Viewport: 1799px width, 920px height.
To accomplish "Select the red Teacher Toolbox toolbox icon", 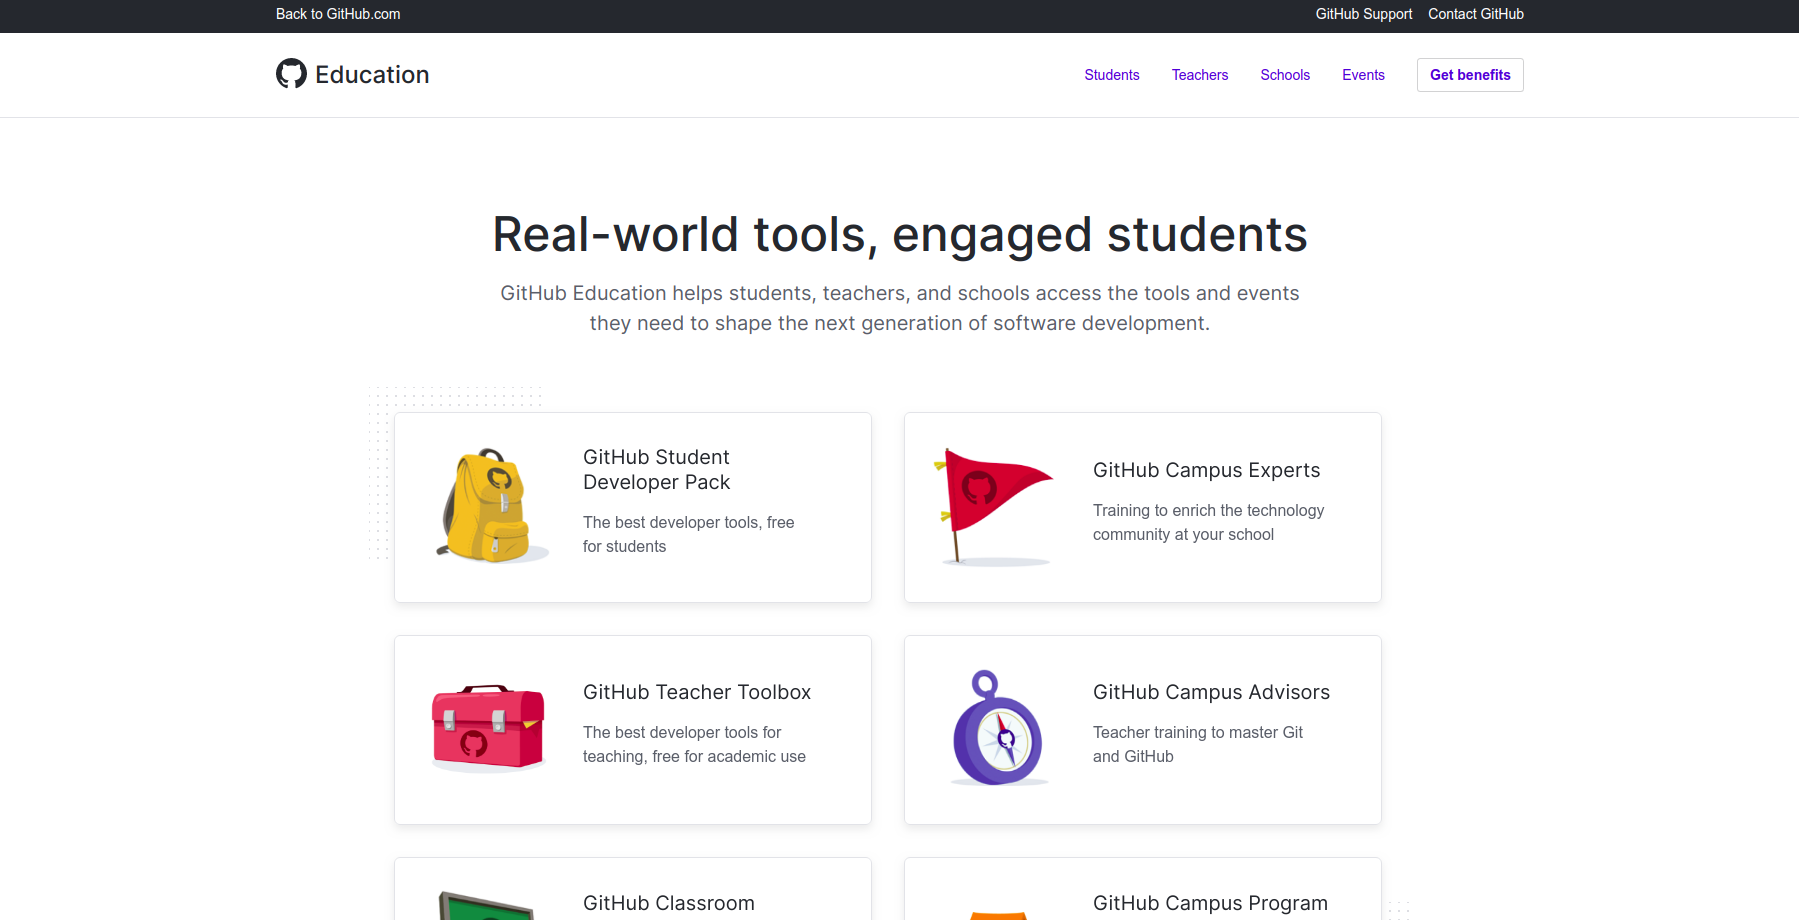I will click(x=487, y=728).
